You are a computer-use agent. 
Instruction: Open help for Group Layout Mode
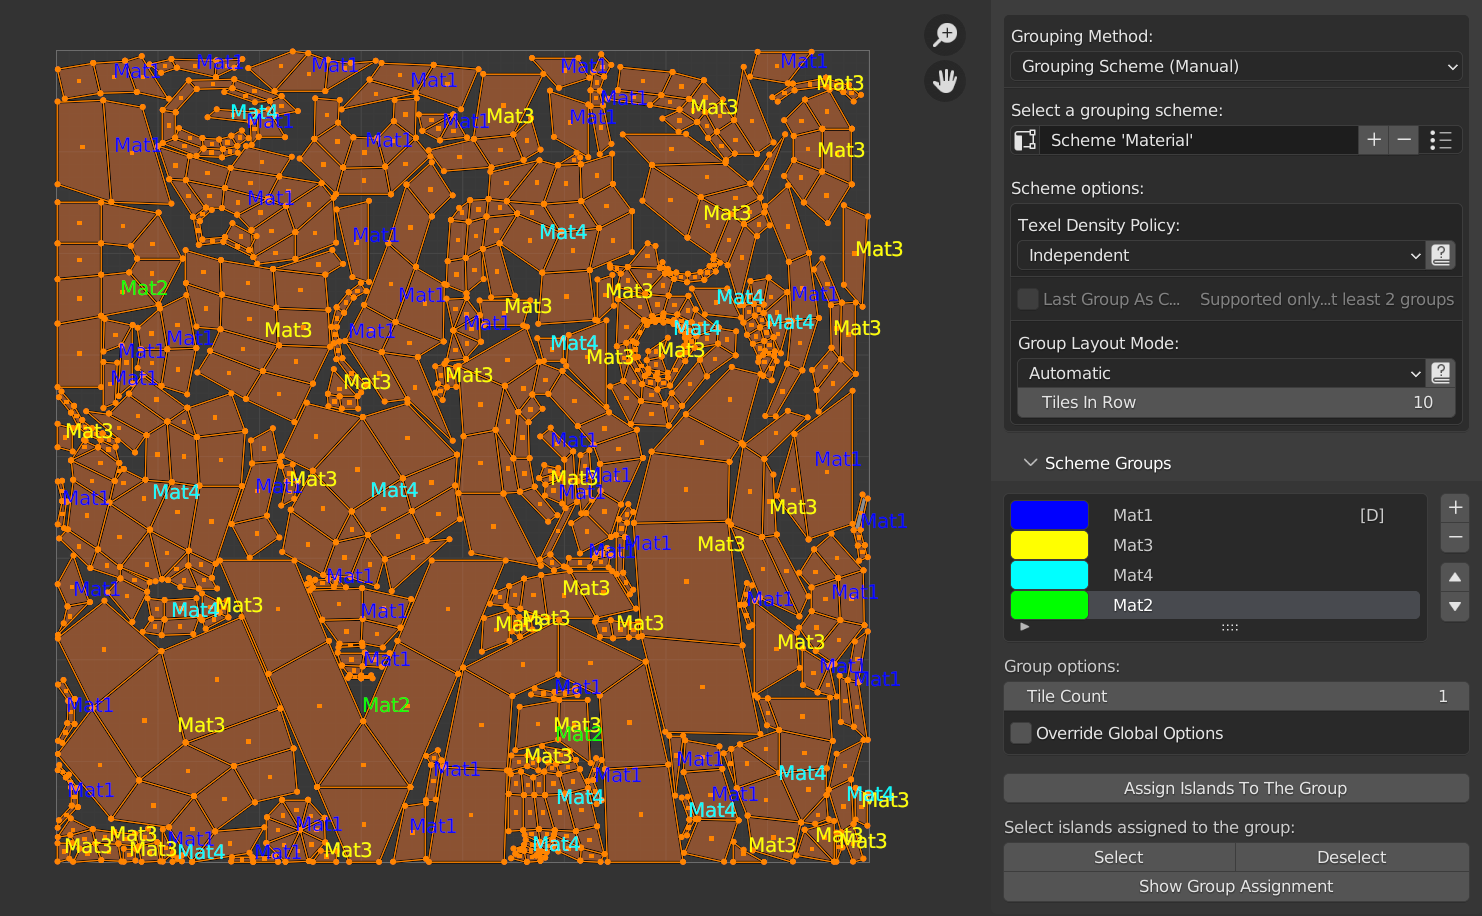coord(1440,373)
